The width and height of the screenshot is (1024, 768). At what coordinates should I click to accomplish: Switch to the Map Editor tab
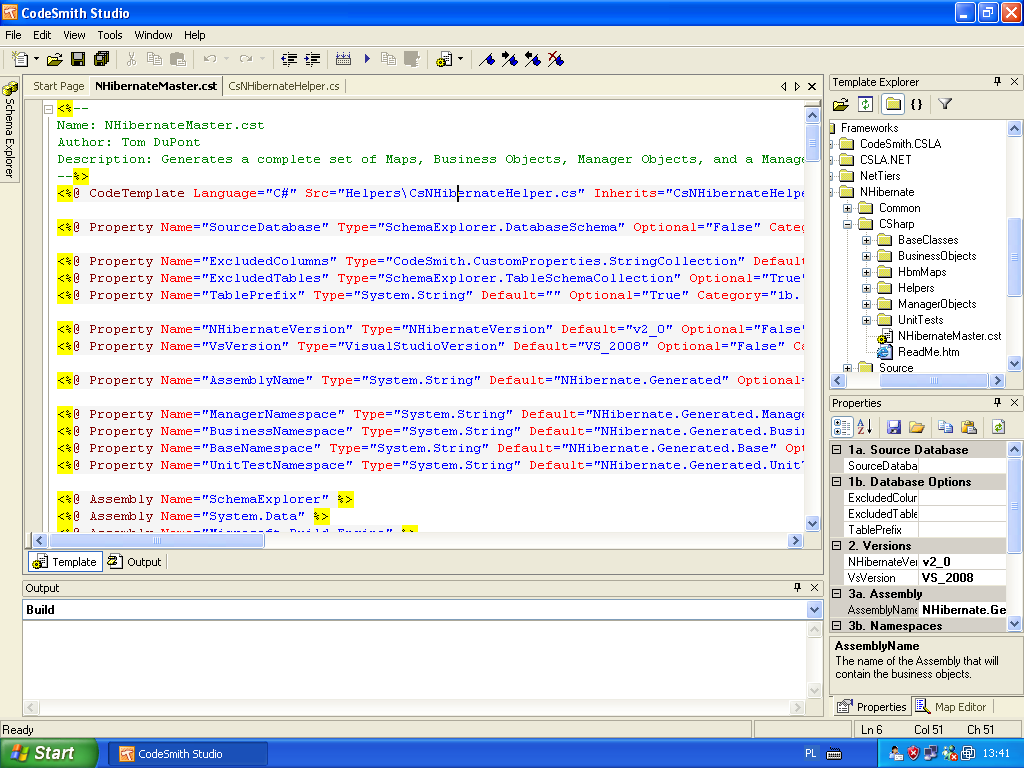tap(952, 707)
